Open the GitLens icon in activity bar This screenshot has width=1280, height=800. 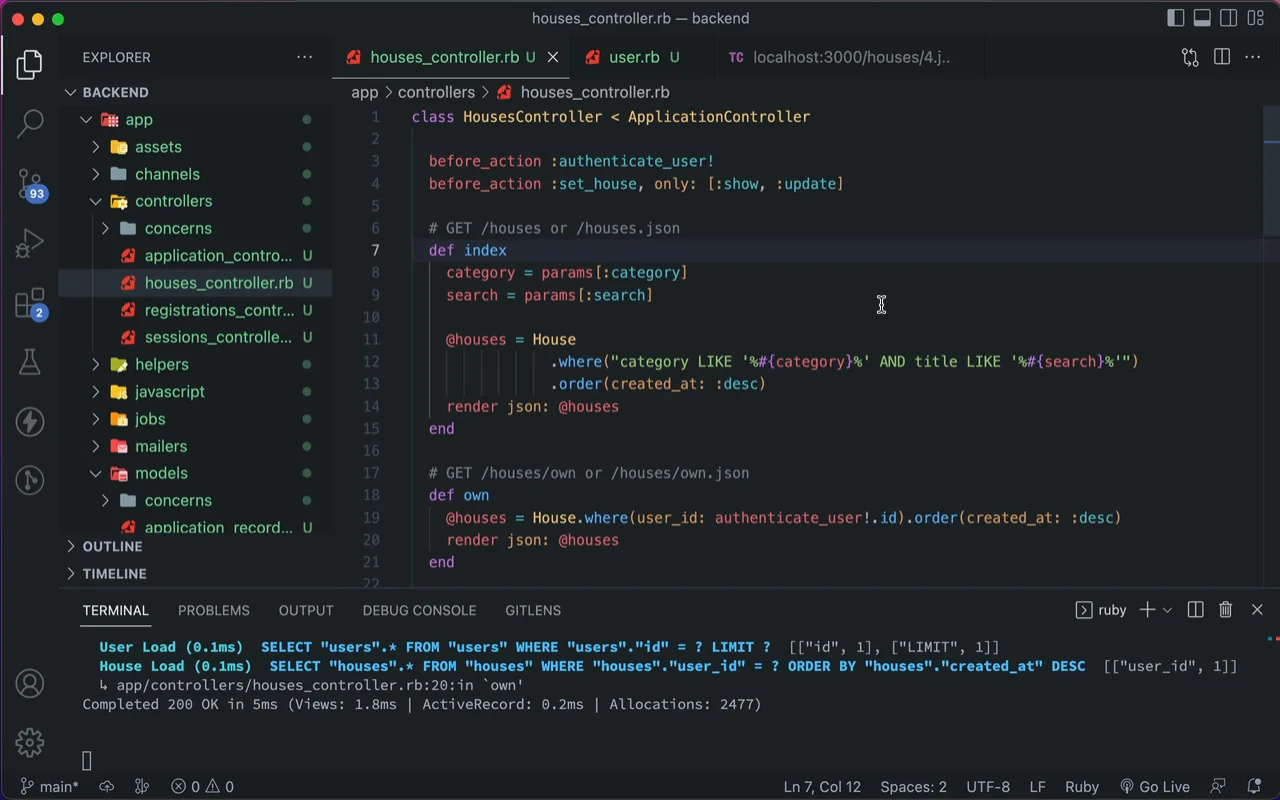[x=30, y=481]
